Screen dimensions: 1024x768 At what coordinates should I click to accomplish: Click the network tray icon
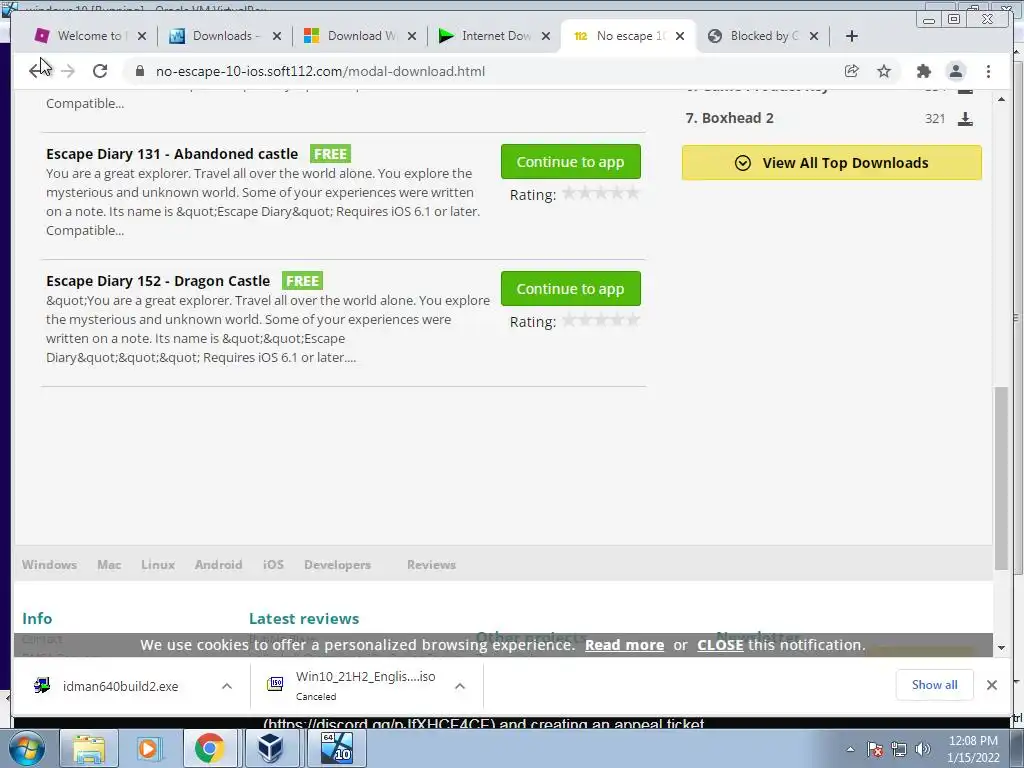[x=899, y=750]
